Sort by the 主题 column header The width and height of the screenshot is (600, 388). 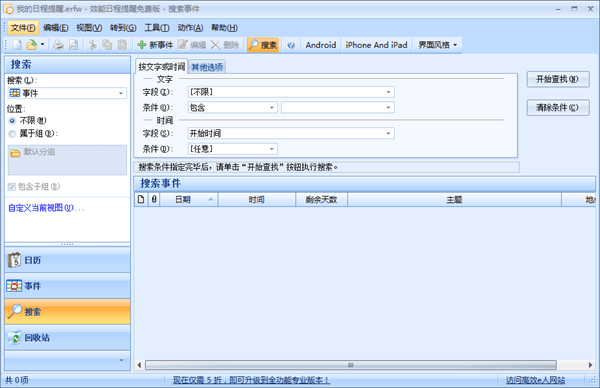454,199
